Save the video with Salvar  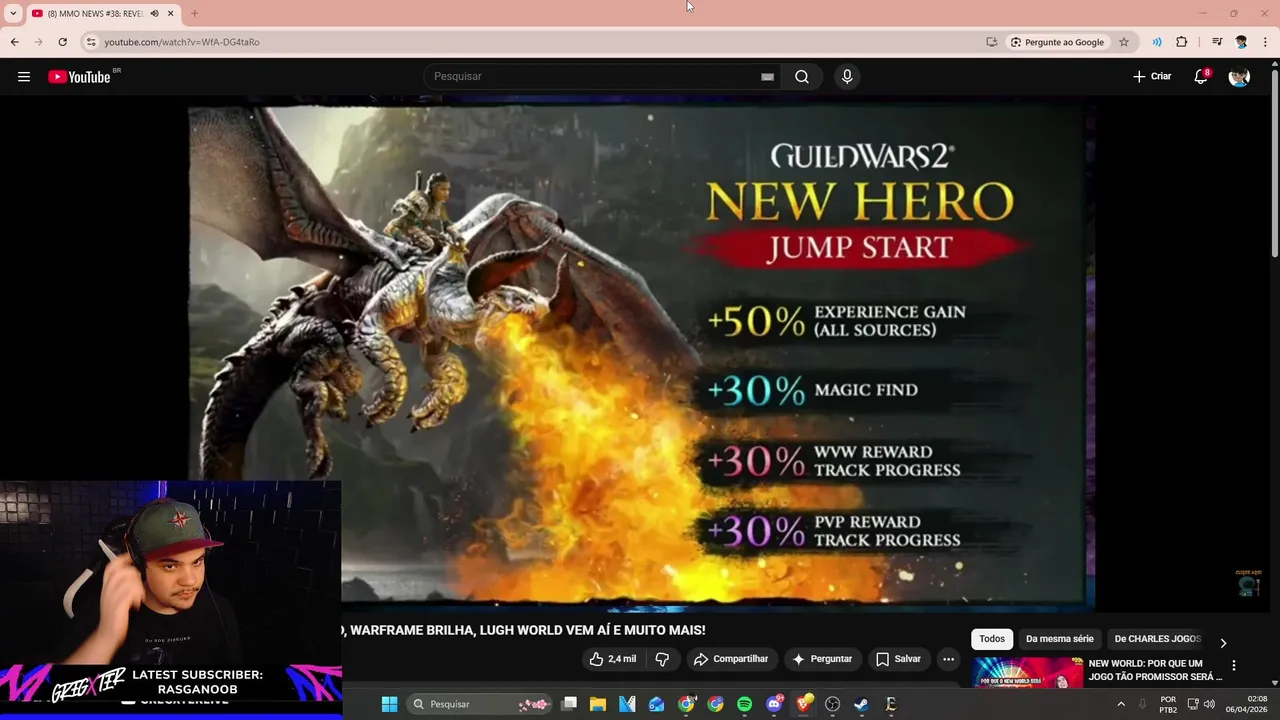[898, 659]
